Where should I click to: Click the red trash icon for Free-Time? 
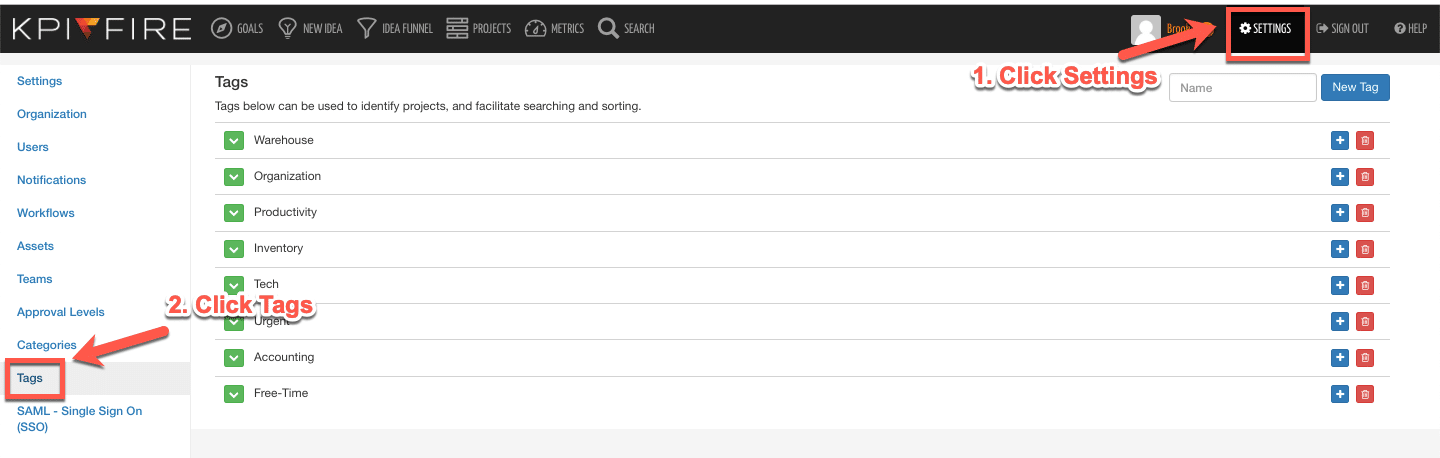point(1365,394)
